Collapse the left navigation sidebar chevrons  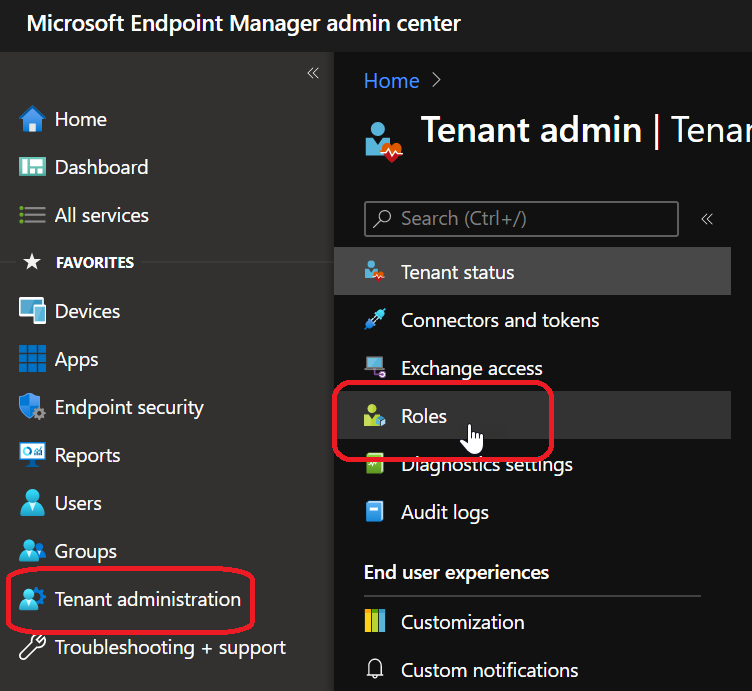point(313,73)
